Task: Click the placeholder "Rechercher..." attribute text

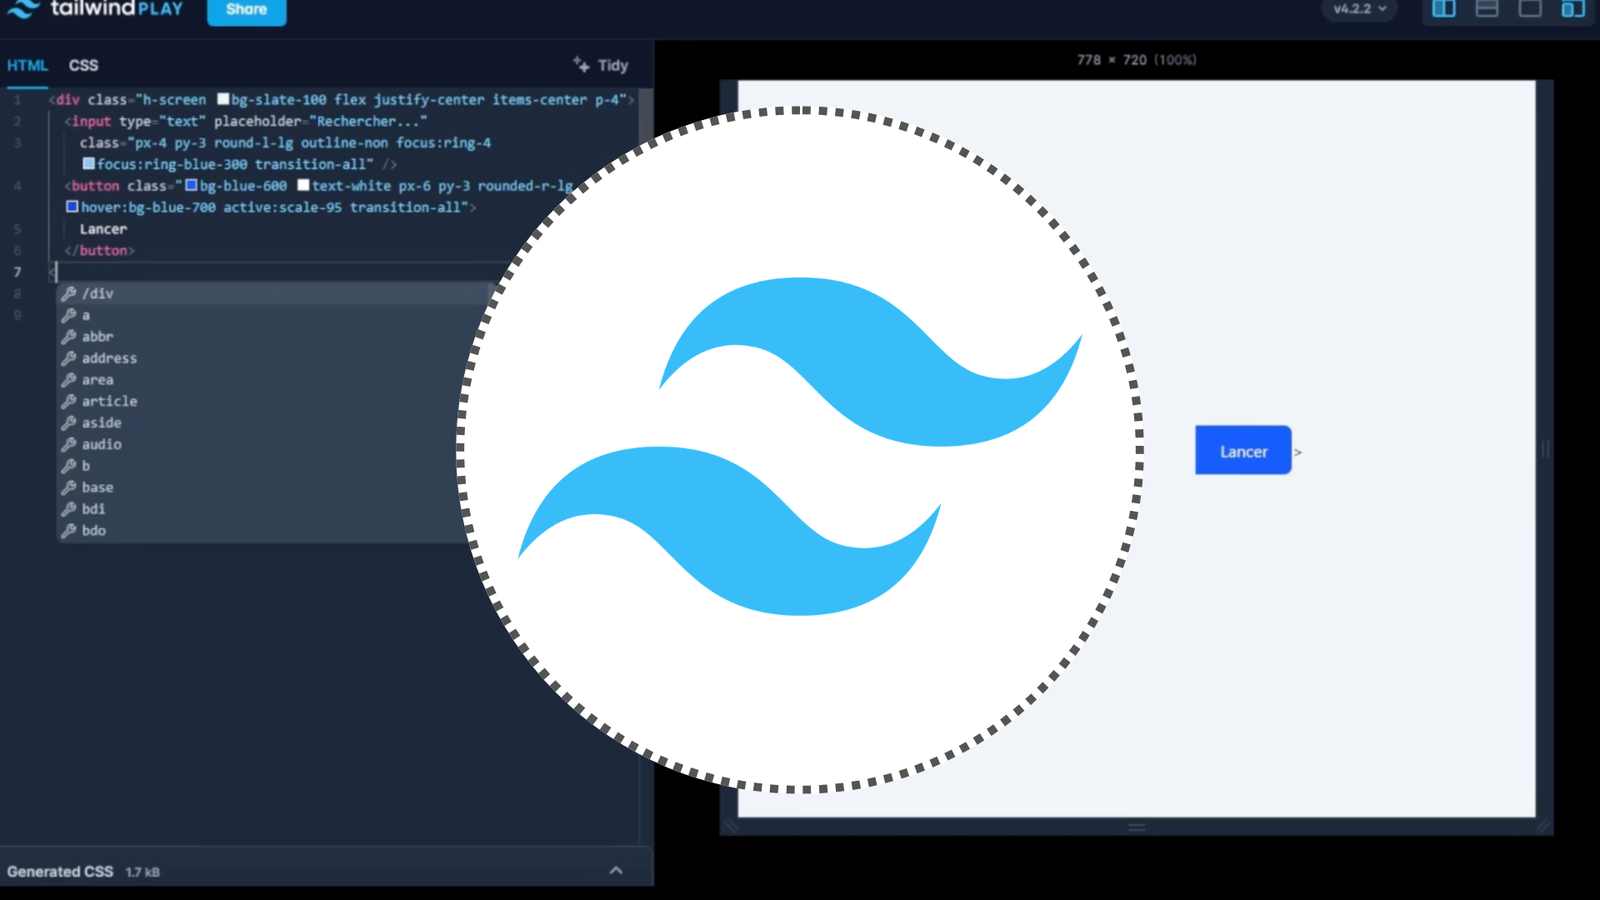Action: (x=320, y=121)
